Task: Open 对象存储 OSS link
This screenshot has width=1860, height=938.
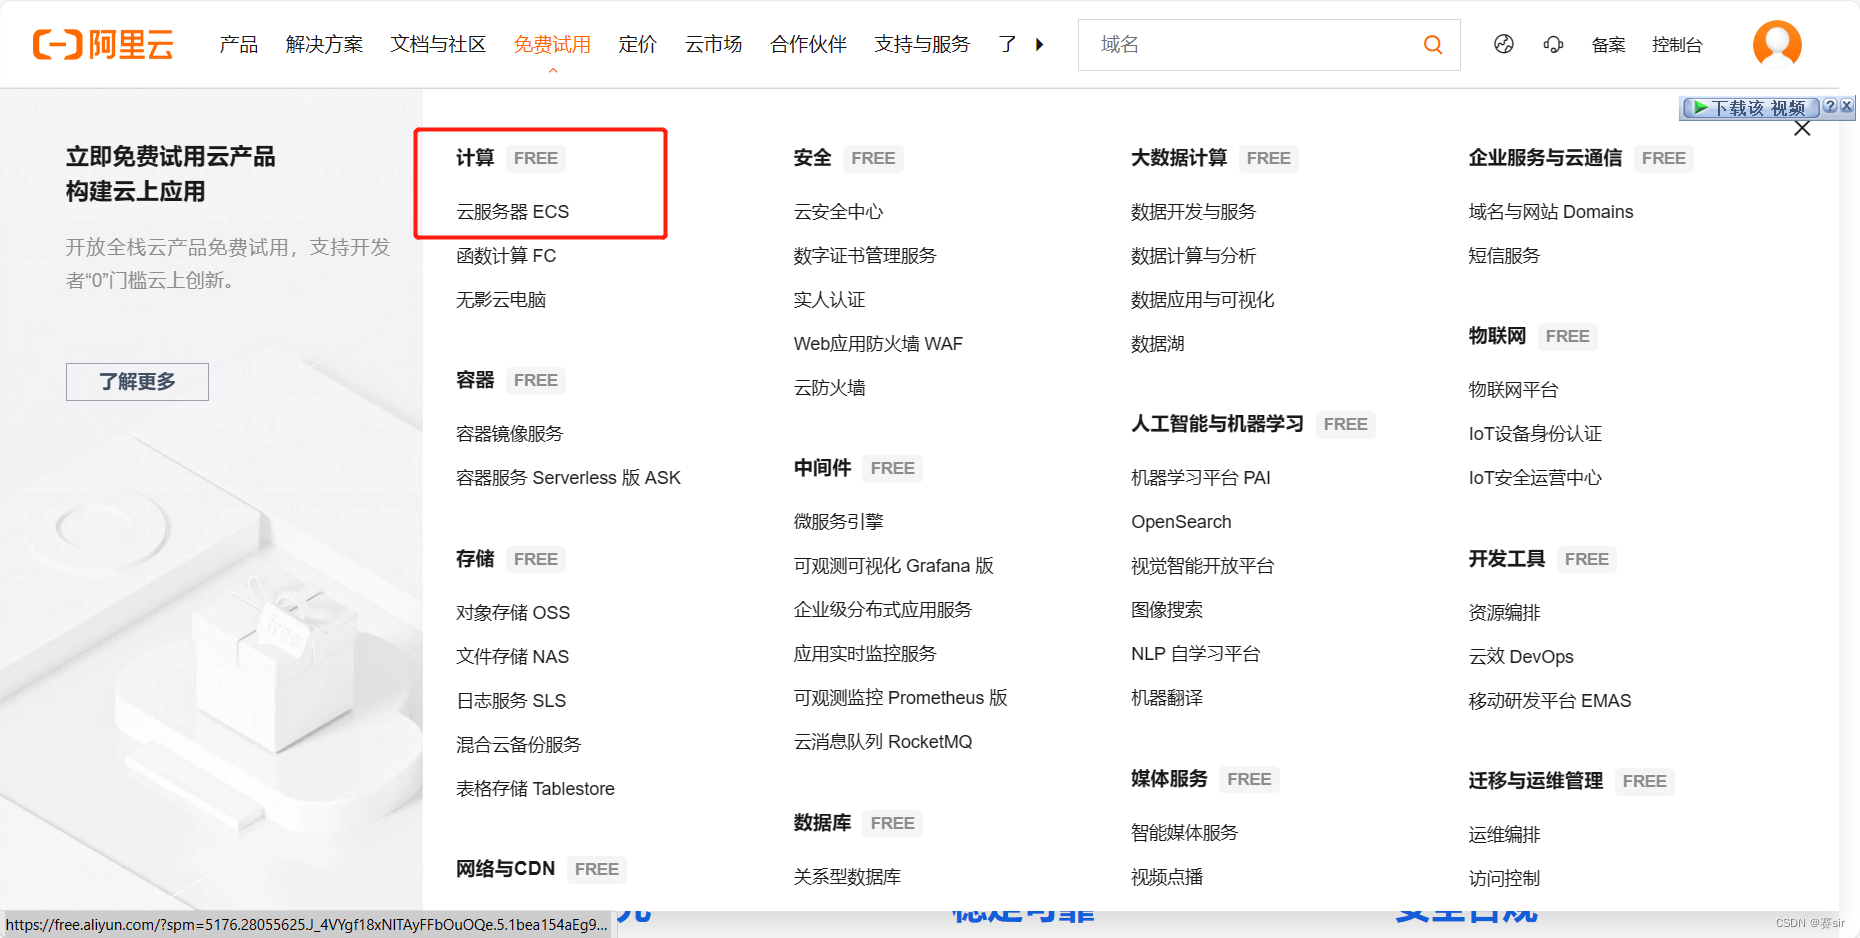Action: [513, 612]
